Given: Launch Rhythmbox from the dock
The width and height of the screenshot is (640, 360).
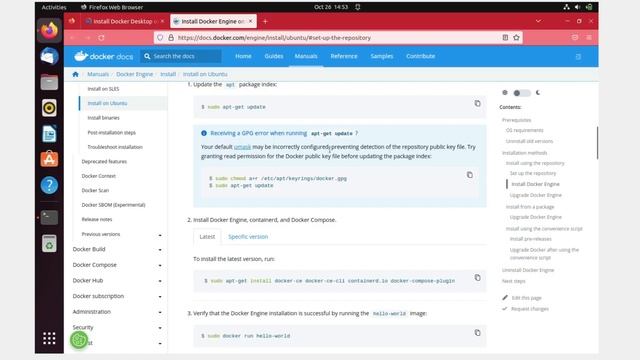Looking at the screenshot, I should pyautogui.click(x=49, y=108).
